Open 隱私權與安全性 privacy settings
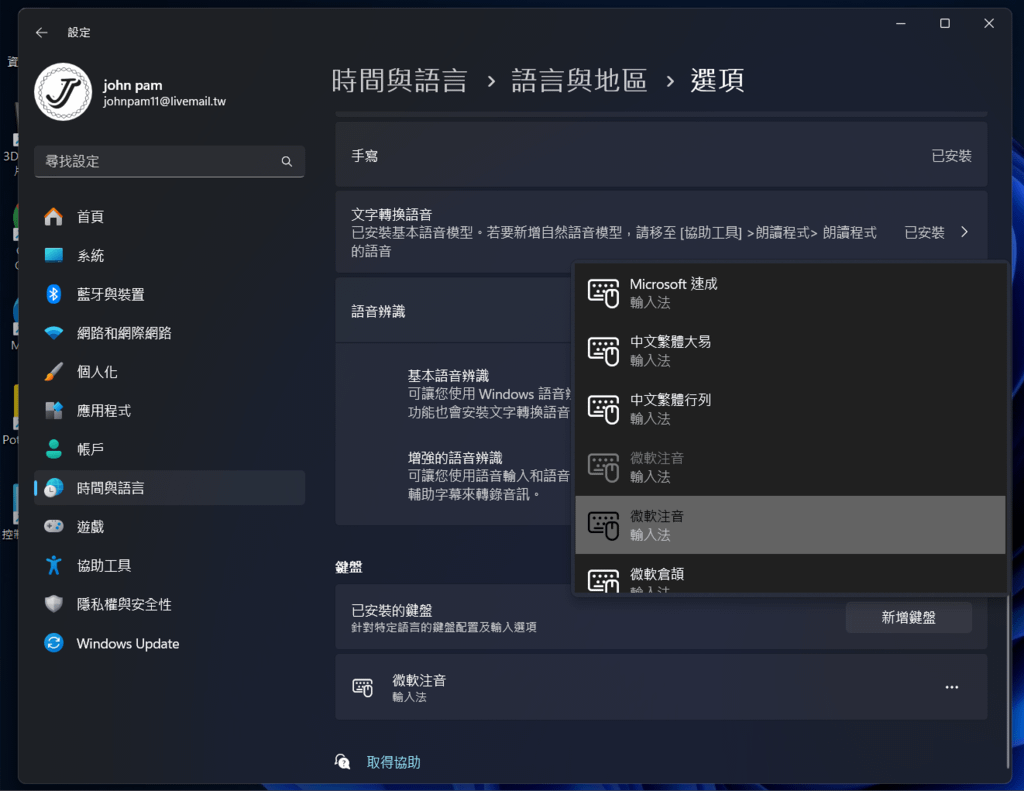Image resolution: width=1024 pixels, height=791 pixels. click(x=169, y=605)
